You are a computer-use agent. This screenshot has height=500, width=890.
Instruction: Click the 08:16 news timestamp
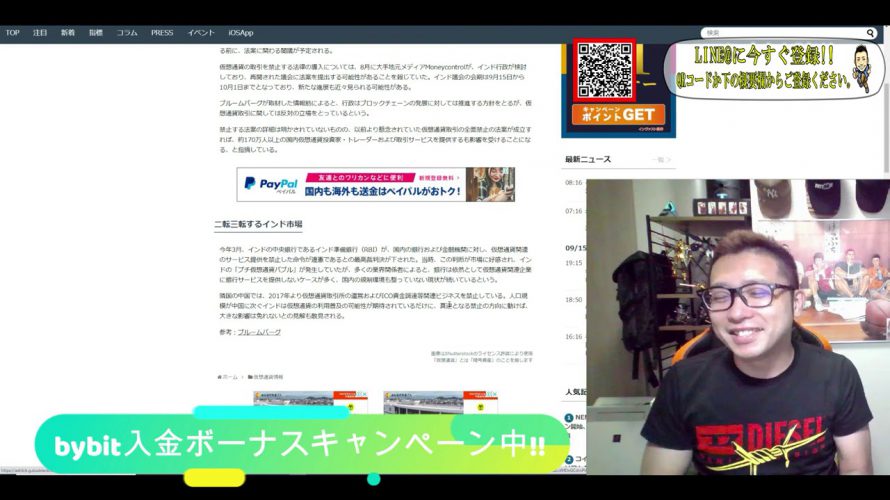[x=574, y=183]
